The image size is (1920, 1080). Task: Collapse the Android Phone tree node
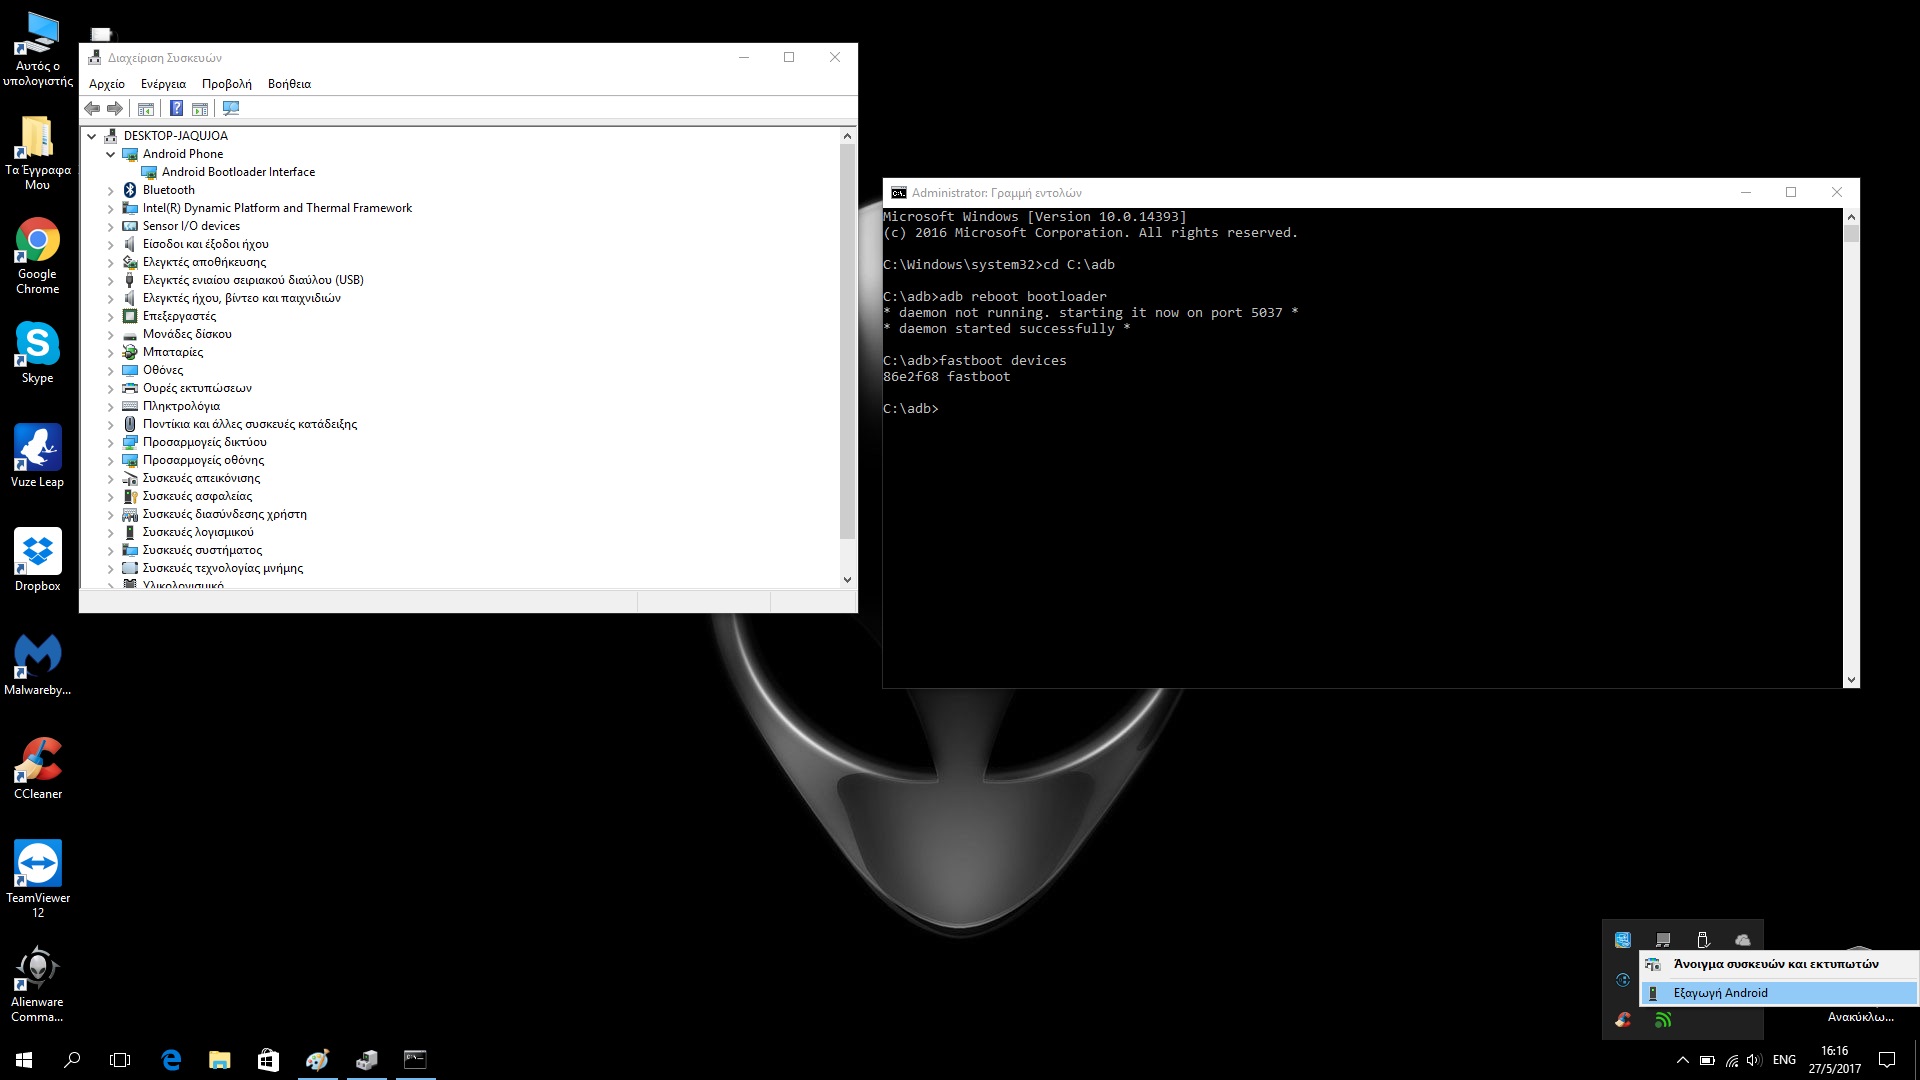coord(110,154)
